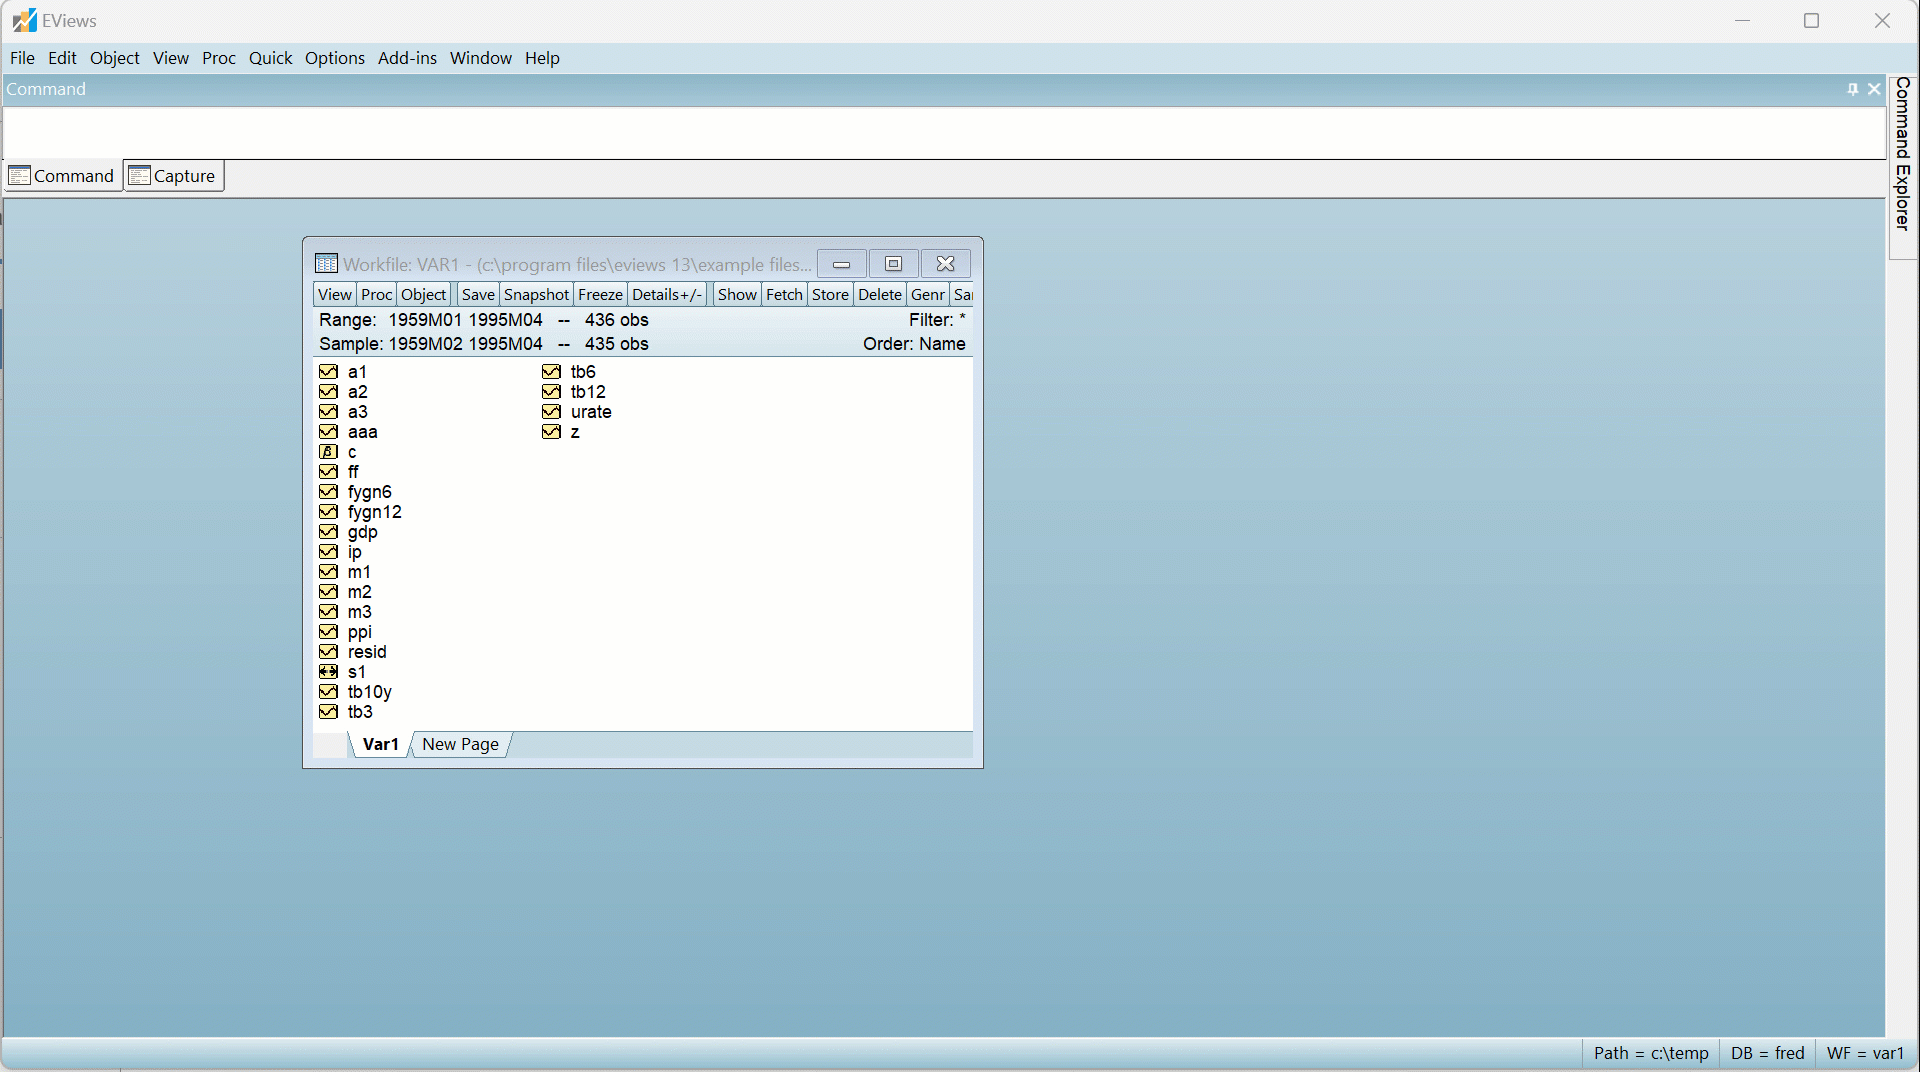Click the workfile View button
The image size is (1920, 1072).
334,294
